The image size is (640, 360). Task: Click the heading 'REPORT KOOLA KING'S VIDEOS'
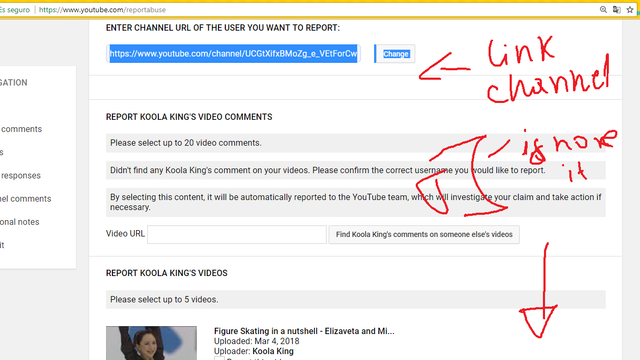coord(167,273)
